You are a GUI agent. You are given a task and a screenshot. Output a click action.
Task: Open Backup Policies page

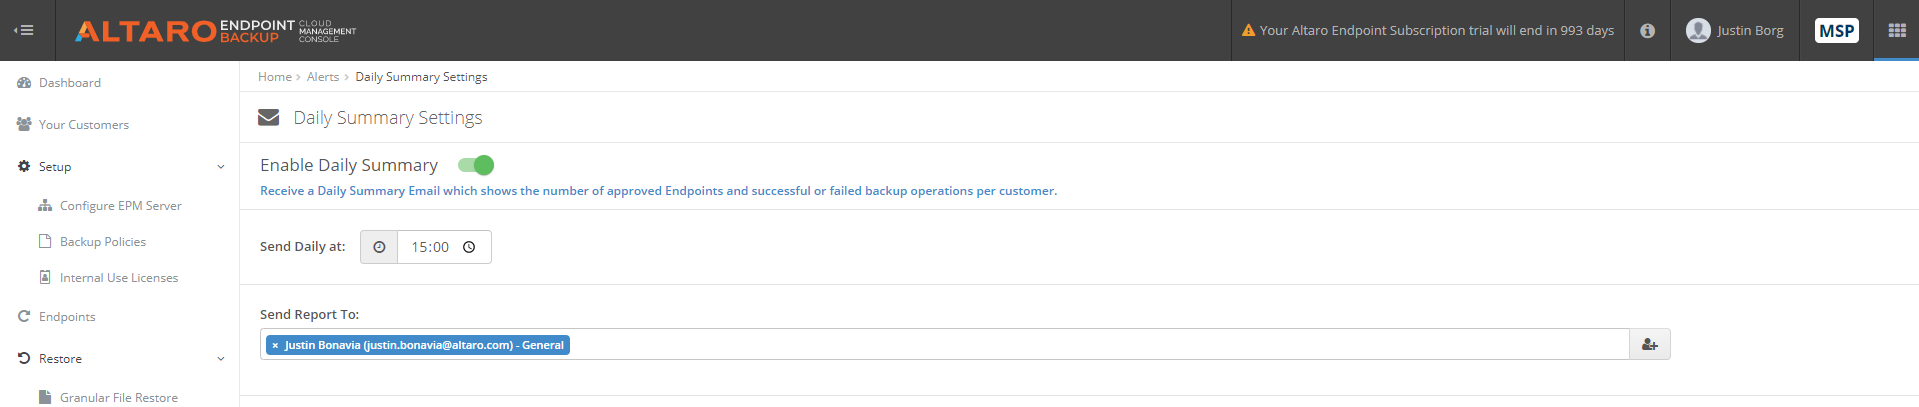click(x=103, y=242)
